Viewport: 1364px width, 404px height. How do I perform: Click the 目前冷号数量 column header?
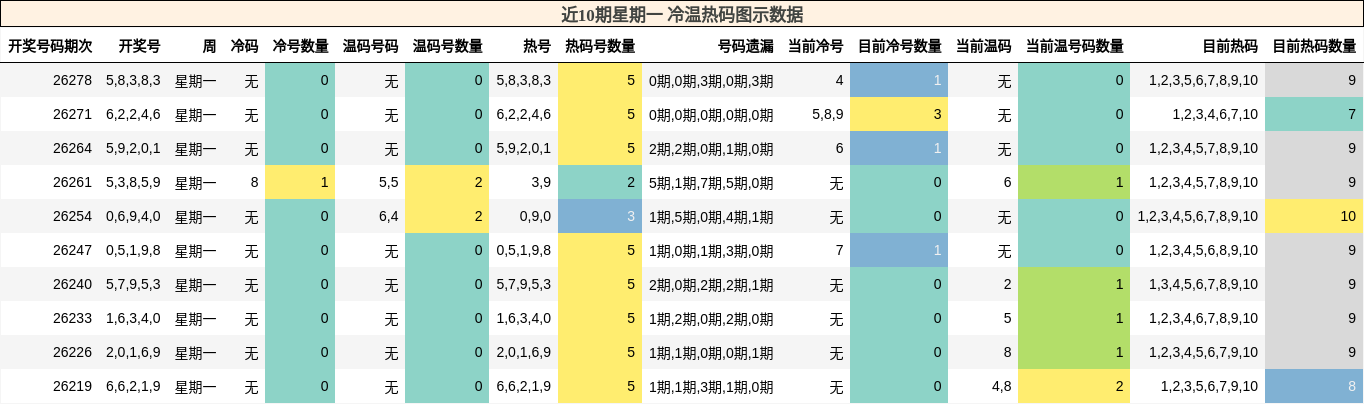pyautogui.click(x=900, y=46)
